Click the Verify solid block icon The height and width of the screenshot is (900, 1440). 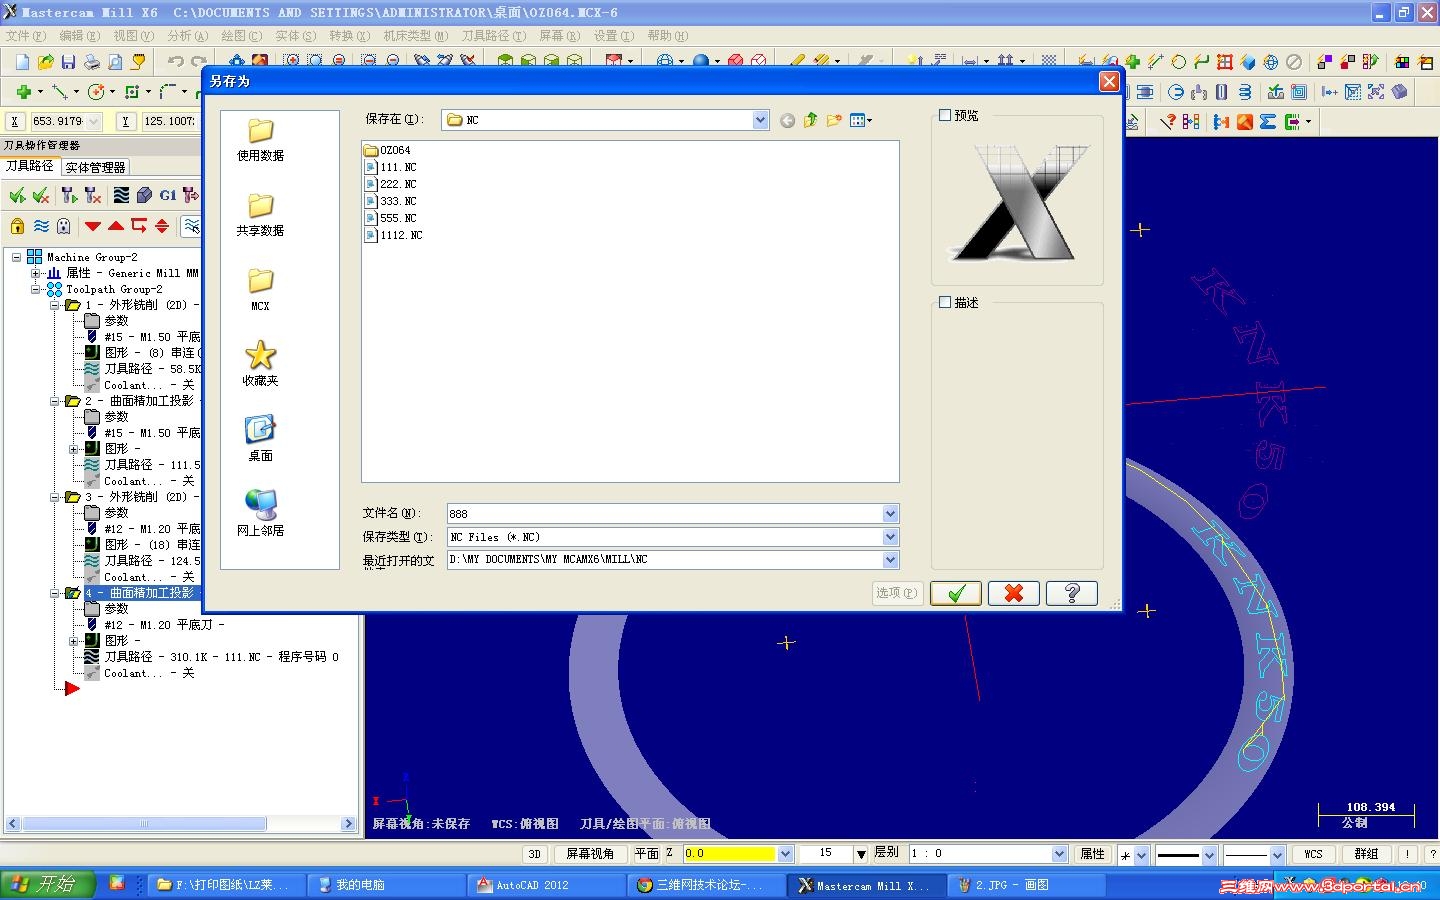144,195
